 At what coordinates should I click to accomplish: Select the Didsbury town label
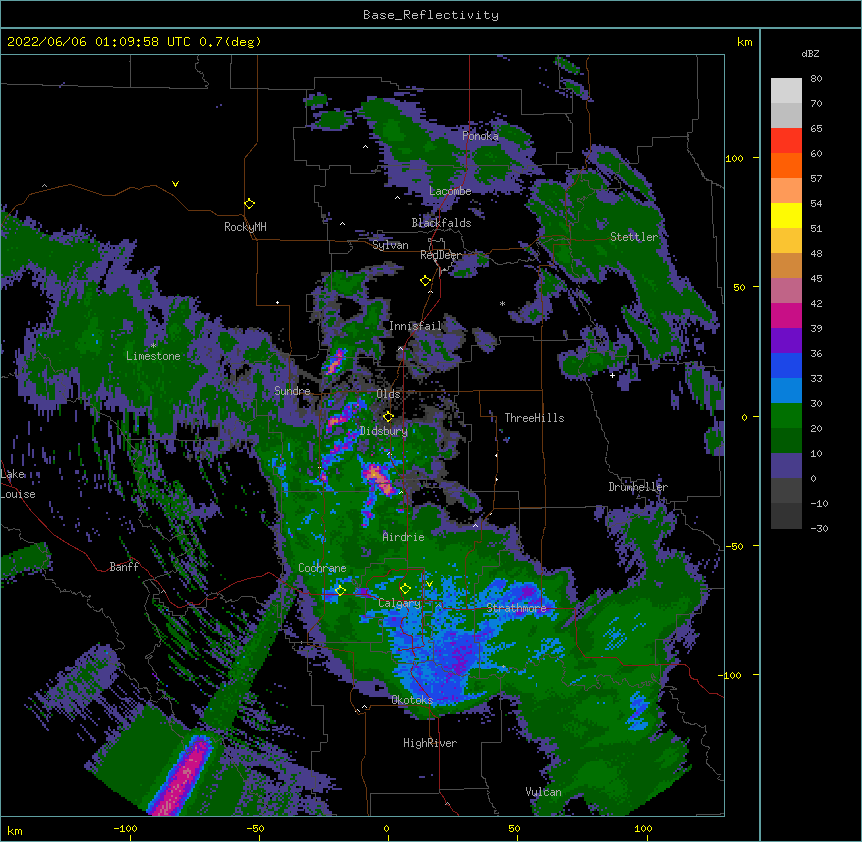384,431
